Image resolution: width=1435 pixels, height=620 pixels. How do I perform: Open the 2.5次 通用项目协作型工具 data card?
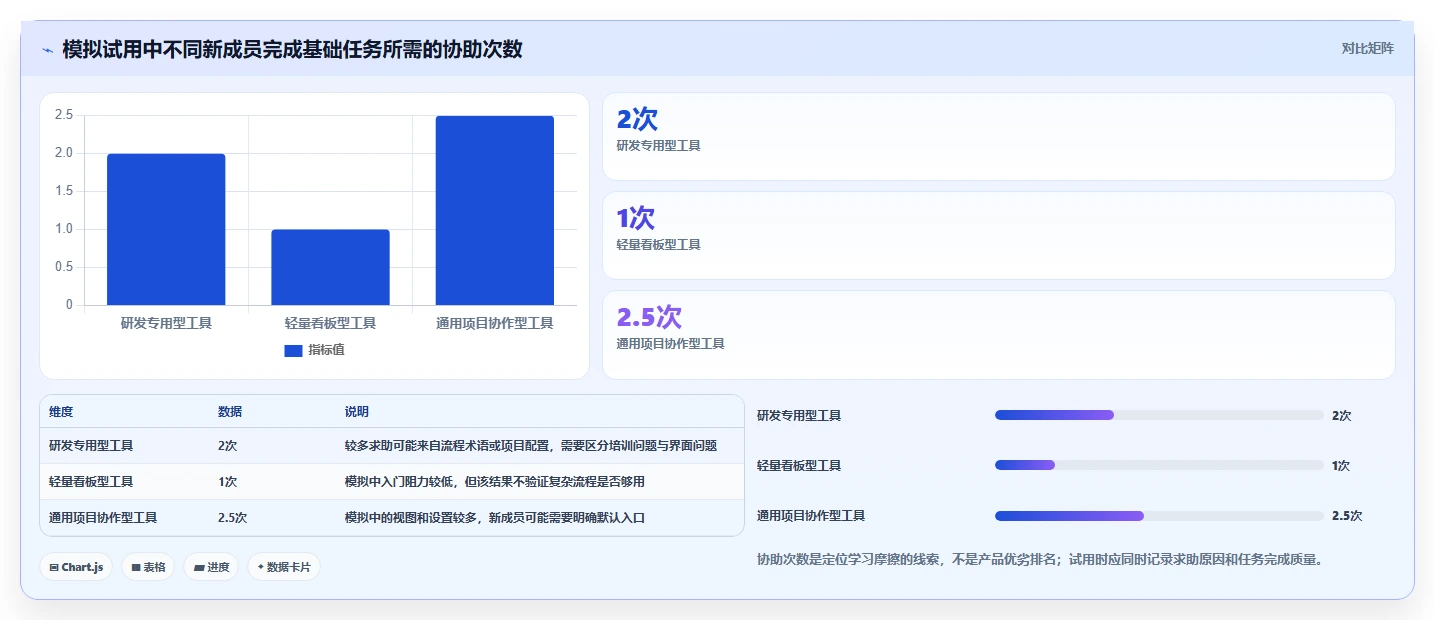click(998, 334)
